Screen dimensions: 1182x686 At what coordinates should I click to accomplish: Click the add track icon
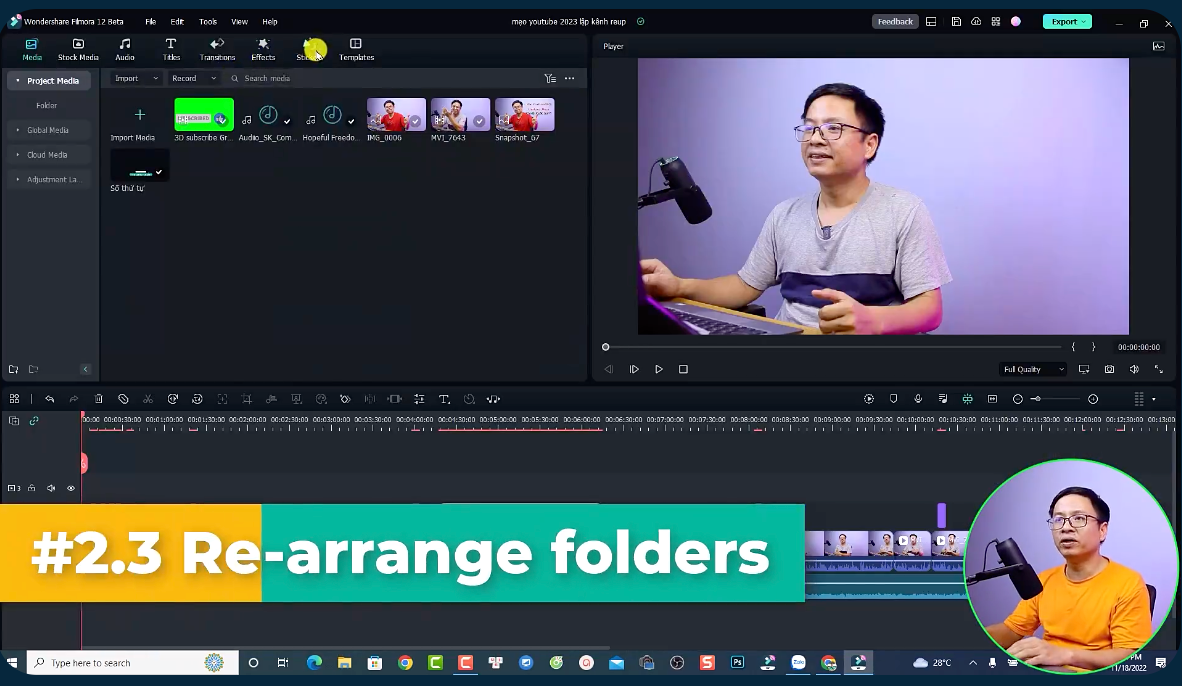pyautogui.click(x=14, y=421)
